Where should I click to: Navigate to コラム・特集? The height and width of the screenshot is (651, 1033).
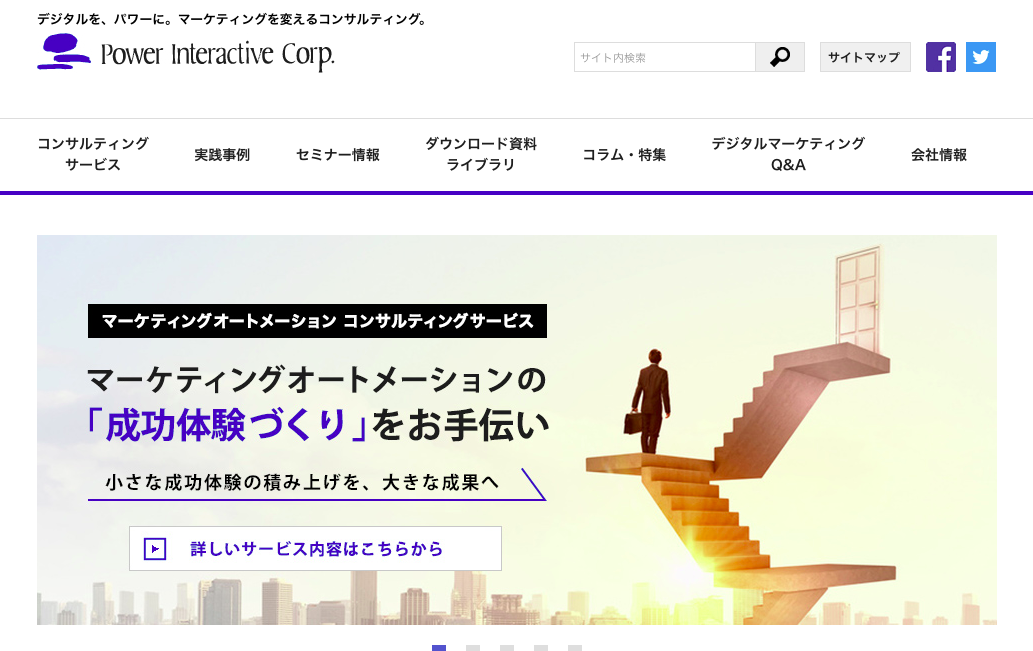(x=624, y=155)
